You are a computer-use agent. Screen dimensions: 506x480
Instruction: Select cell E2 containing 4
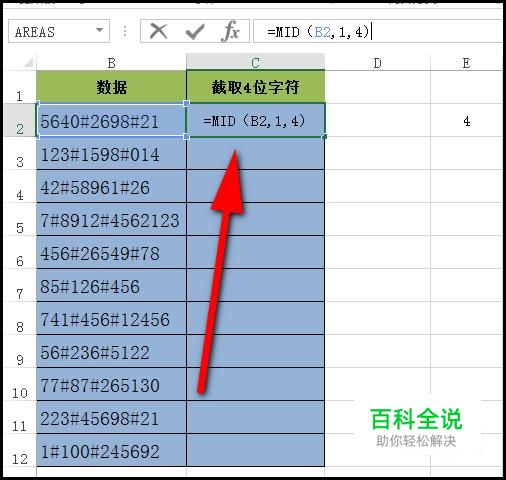[x=466, y=120]
